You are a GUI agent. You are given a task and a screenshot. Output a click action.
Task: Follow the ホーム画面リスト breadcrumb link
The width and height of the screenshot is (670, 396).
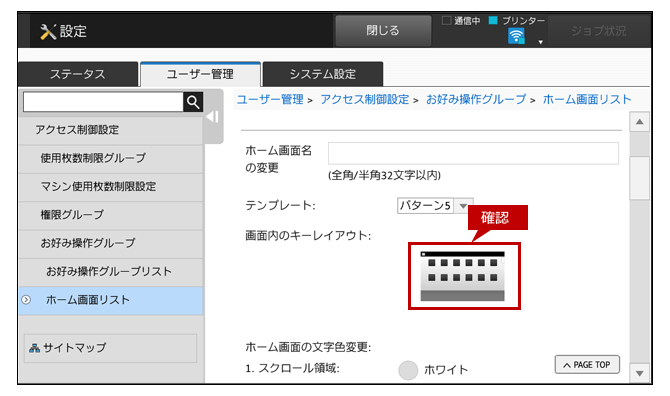587,100
